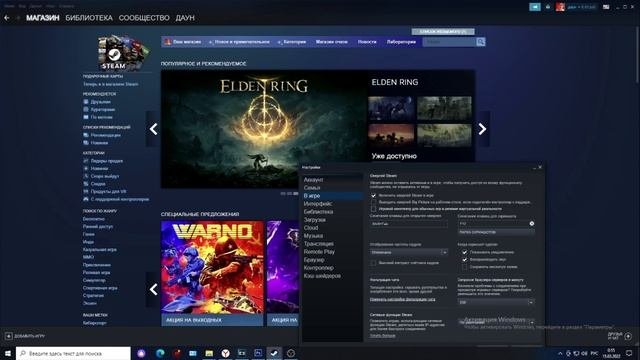Open the Elden Ring main banner image
Viewport: 640px width, 360px height.
pyautogui.click(x=264, y=129)
